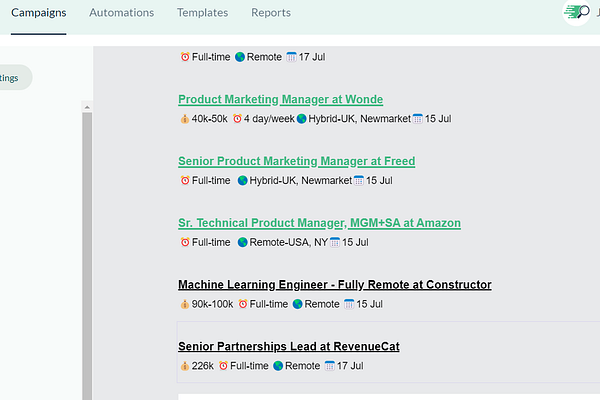
Task: Click clock icon in Amazon job row
Action: 185,242
